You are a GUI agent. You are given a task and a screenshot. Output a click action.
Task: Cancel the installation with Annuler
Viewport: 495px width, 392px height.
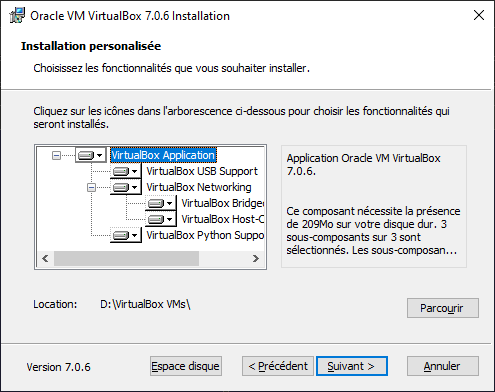pyautogui.click(x=443, y=366)
